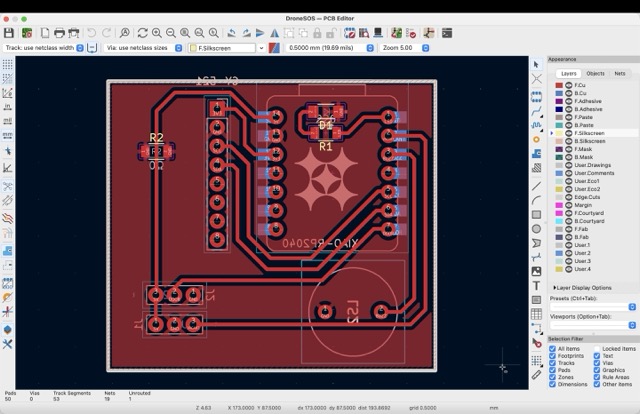Update PCB from schematic icon

click(396, 33)
